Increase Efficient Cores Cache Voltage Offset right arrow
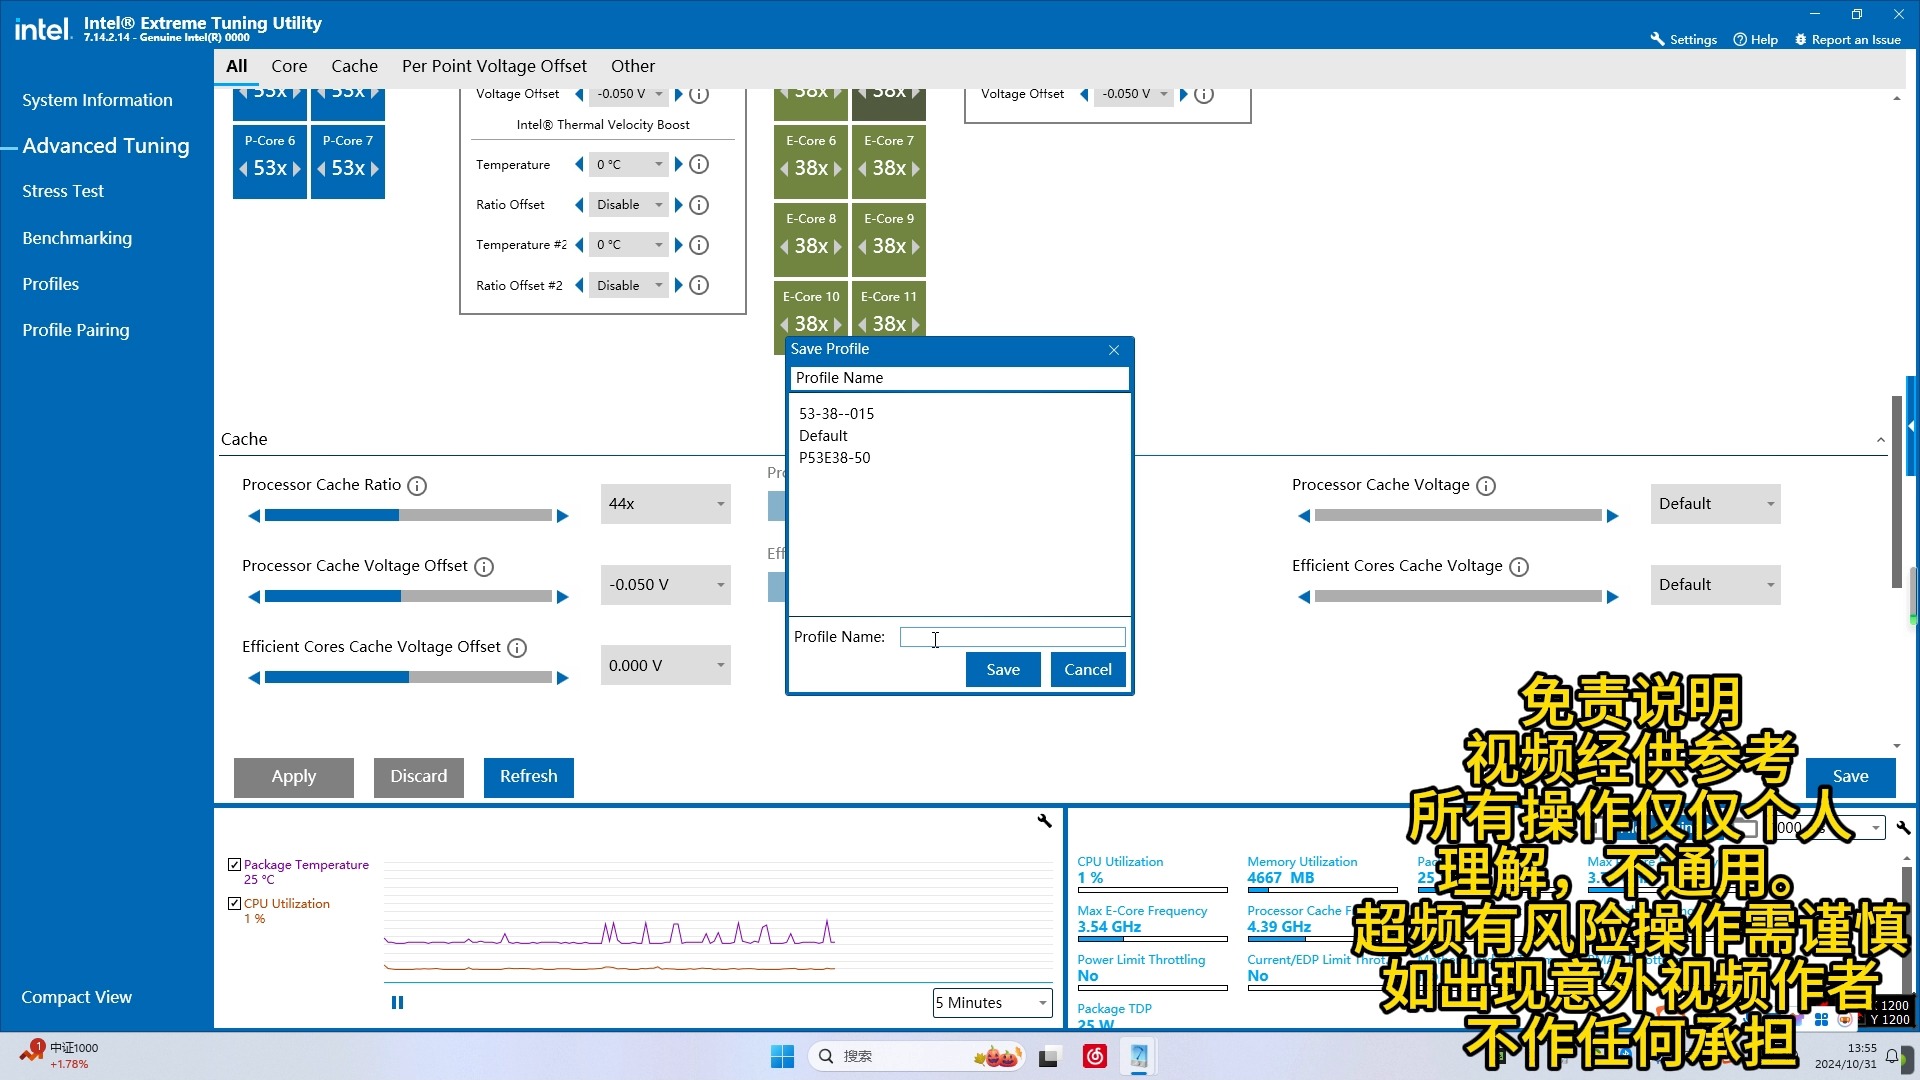Viewport: 1920px width, 1080px height. tap(563, 678)
